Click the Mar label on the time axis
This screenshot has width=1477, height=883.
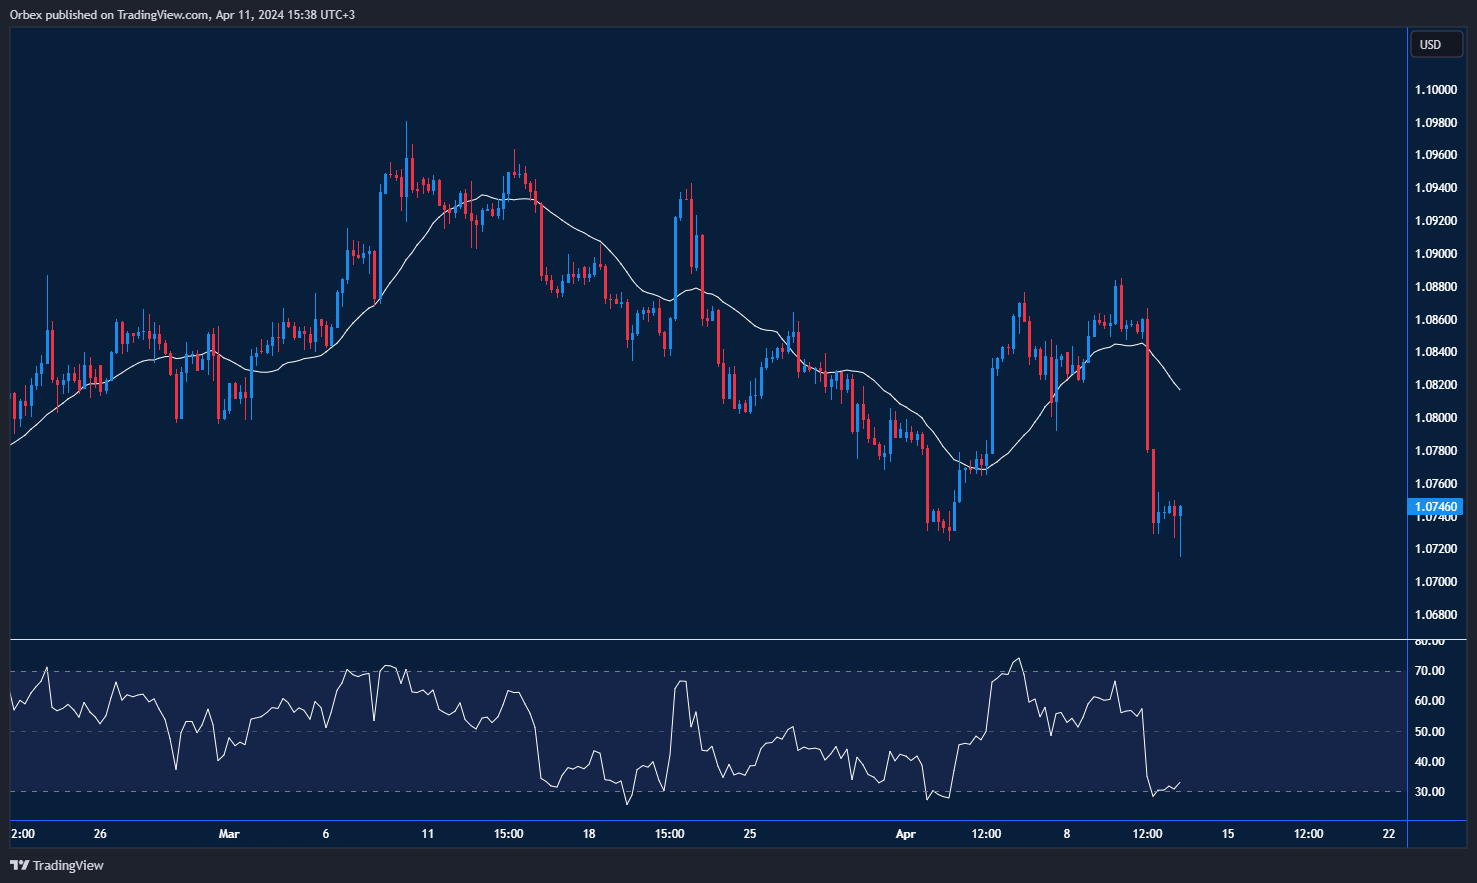click(x=229, y=833)
